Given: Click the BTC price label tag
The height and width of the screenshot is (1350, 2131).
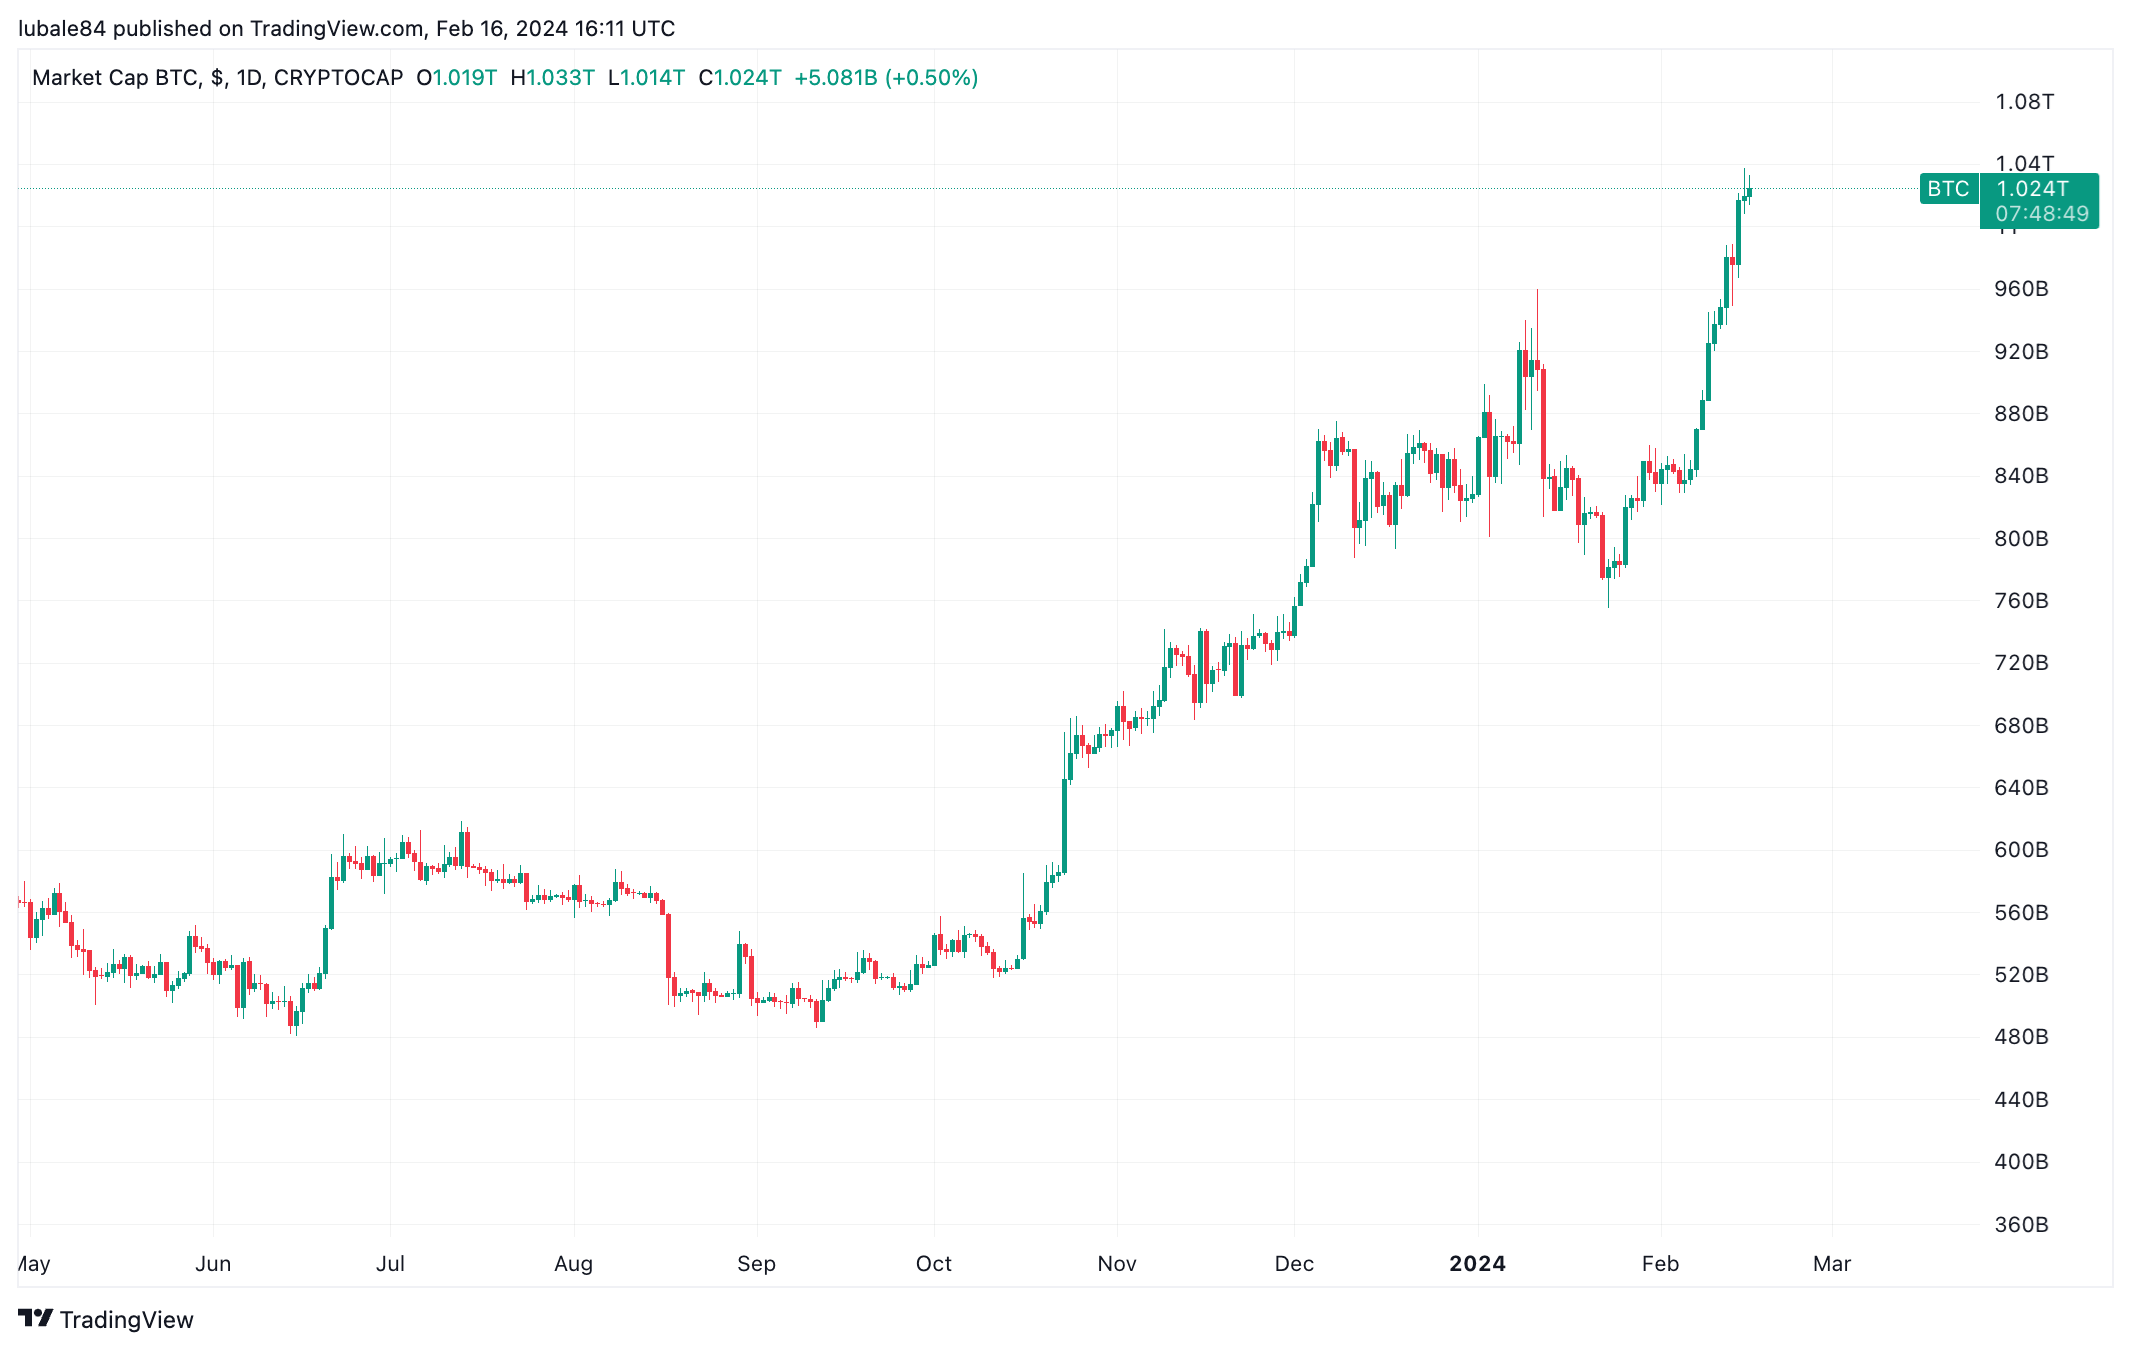Looking at the screenshot, I should [1948, 188].
